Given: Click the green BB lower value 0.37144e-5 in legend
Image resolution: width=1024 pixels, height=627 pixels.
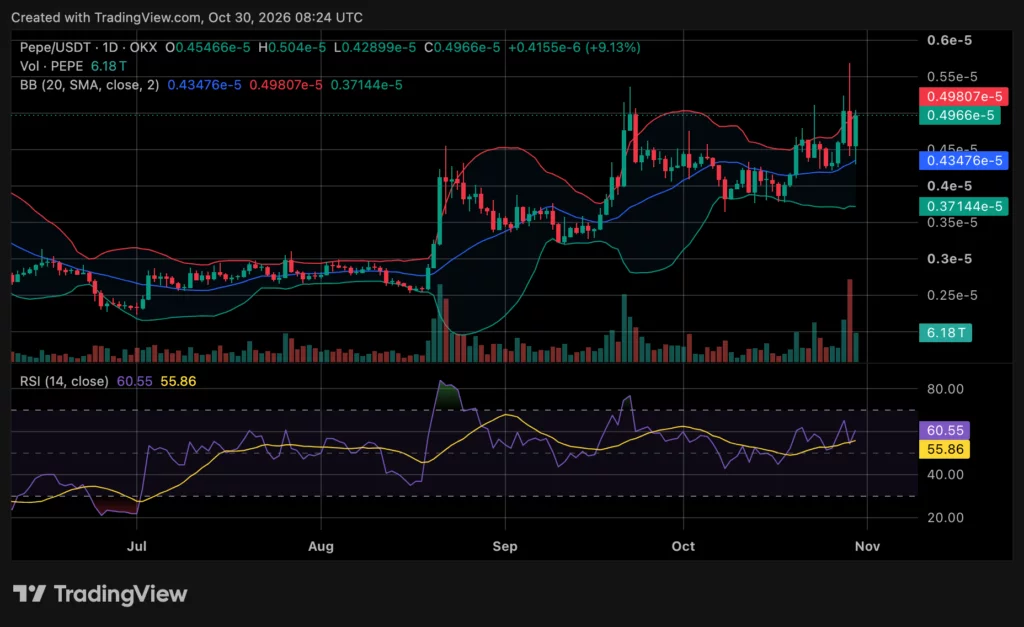Looking at the screenshot, I should tap(366, 85).
